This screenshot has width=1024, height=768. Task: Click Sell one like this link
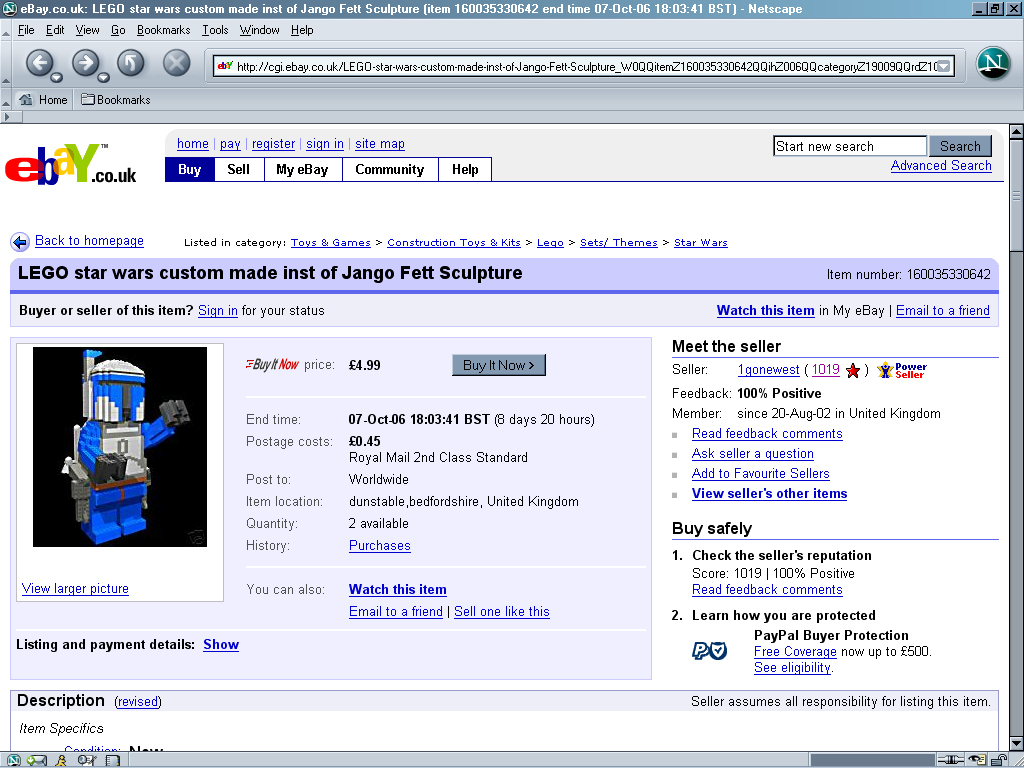(502, 611)
